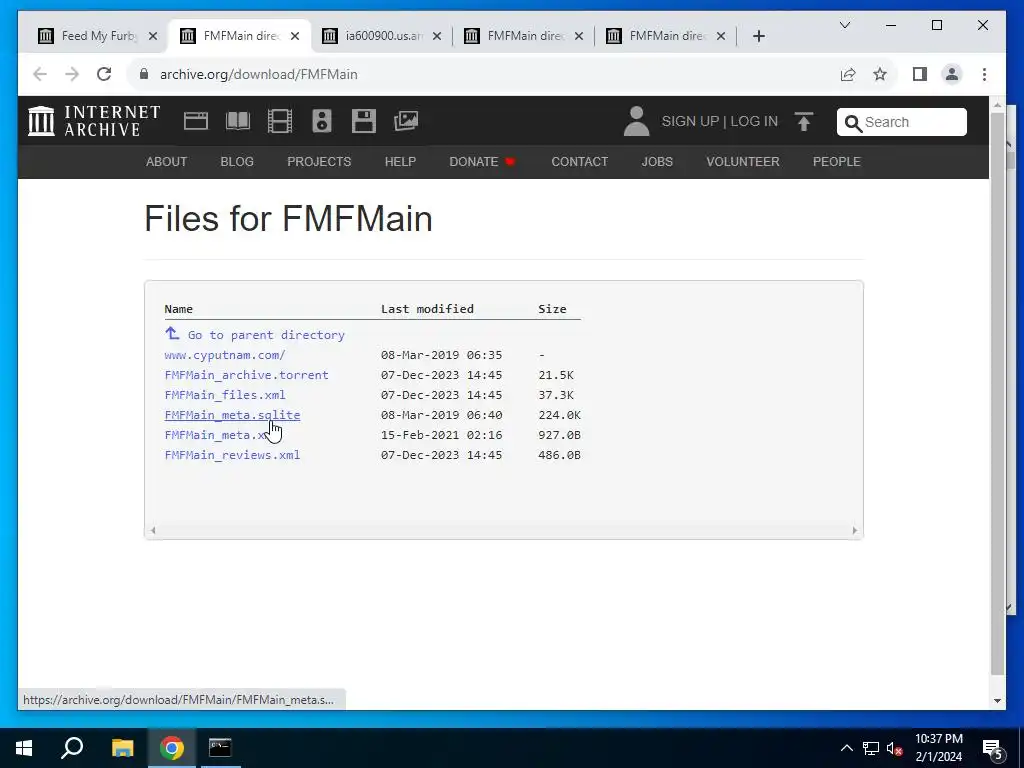
Task: Open the Software floppy disk icon
Action: click(x=364, y=121)
